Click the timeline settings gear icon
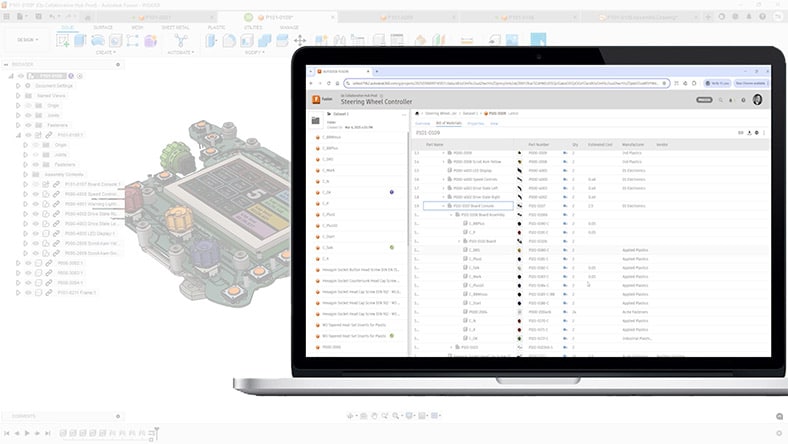 pyautogui.click(x=778, y=433)
